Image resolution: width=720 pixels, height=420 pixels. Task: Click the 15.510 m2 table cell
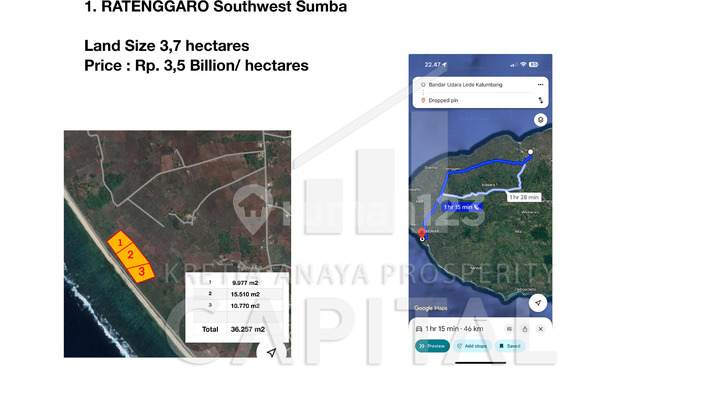point(245,294)
